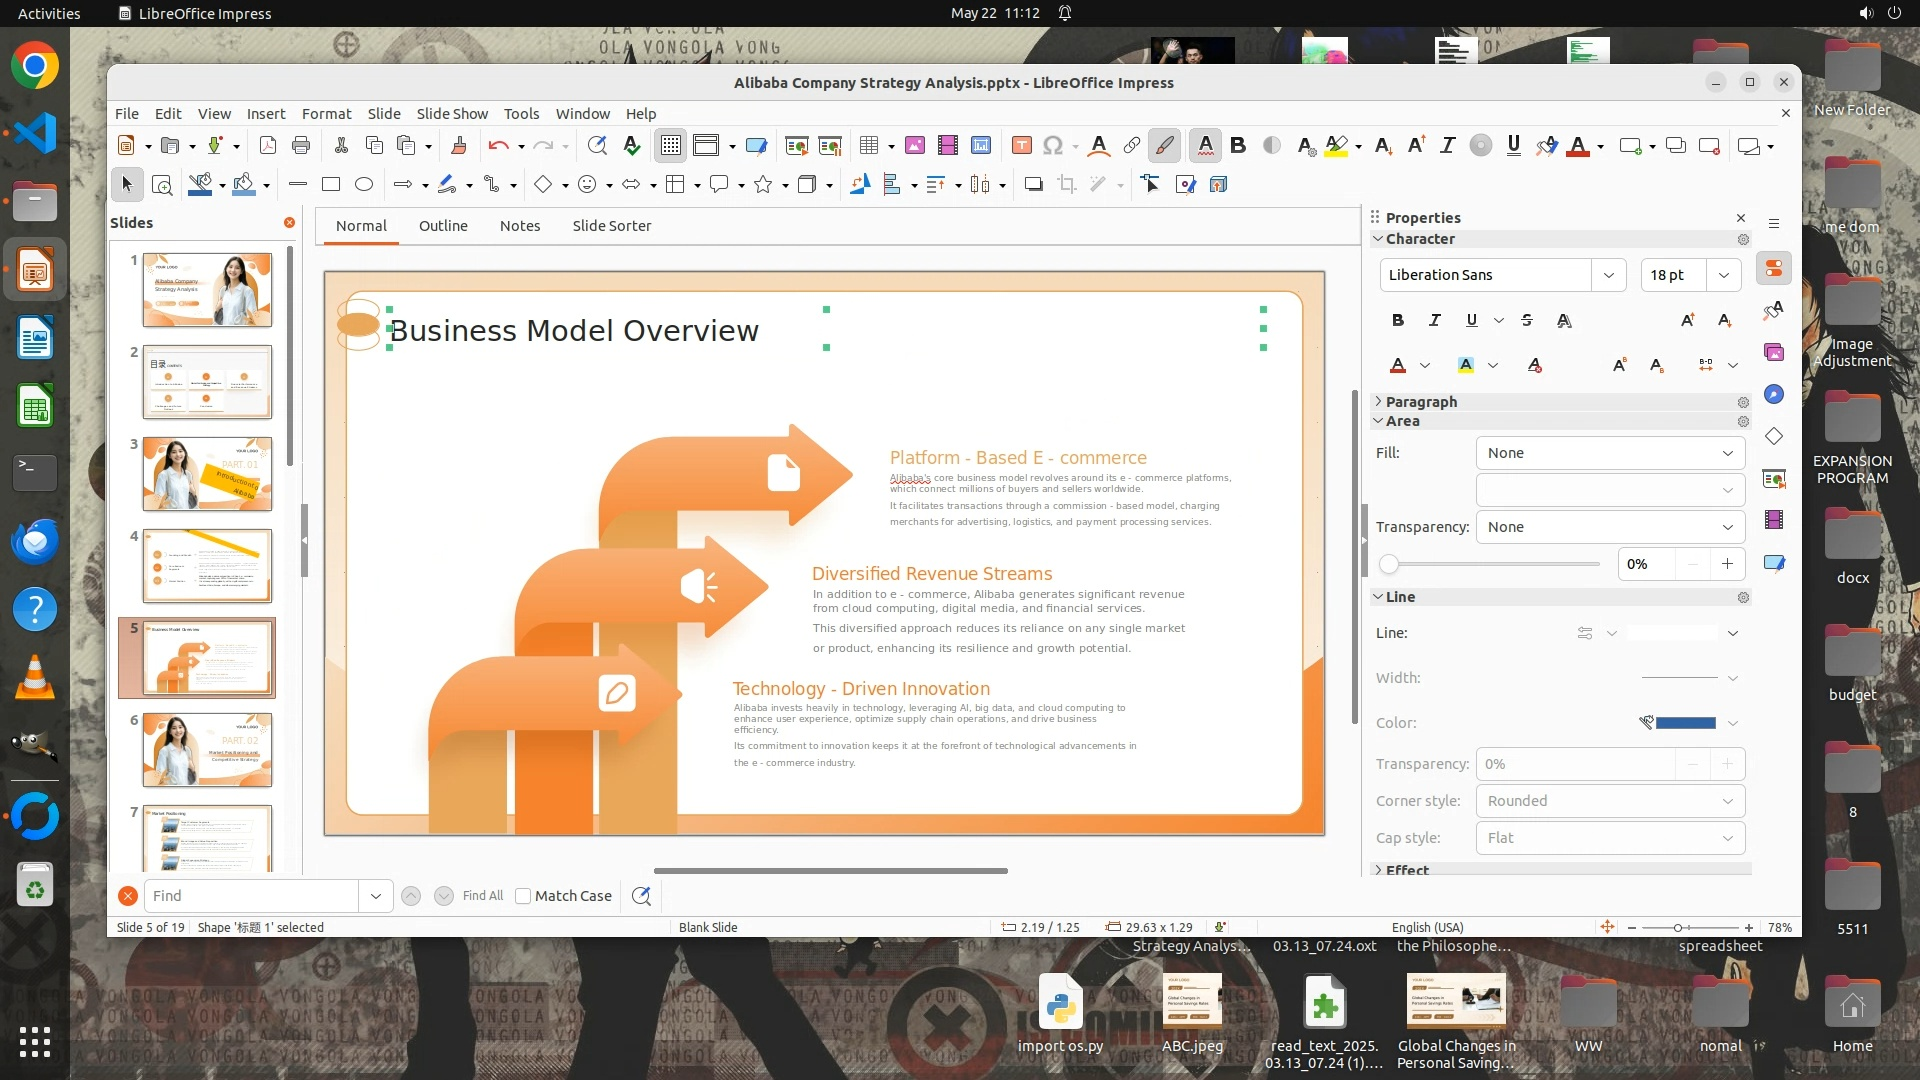The width and height of the screenshot is (1920, 1080).
Task: Click the Undo arrow icon
Action: click(498, 146)
